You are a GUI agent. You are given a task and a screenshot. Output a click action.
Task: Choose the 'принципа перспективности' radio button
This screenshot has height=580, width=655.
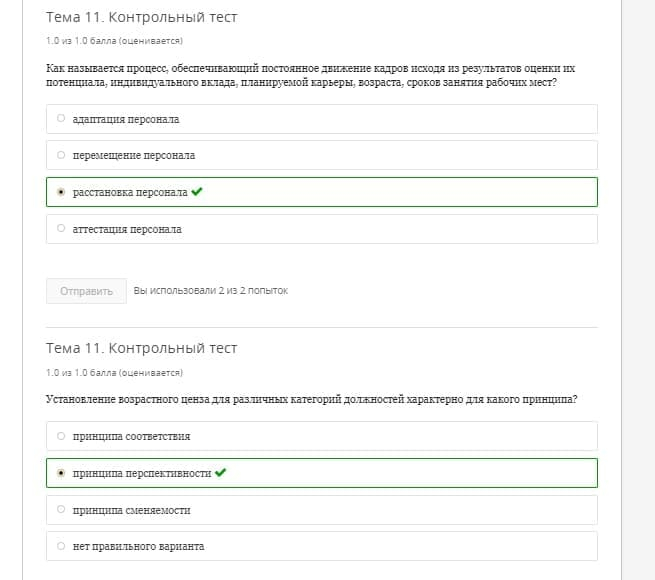pos(61,473)
